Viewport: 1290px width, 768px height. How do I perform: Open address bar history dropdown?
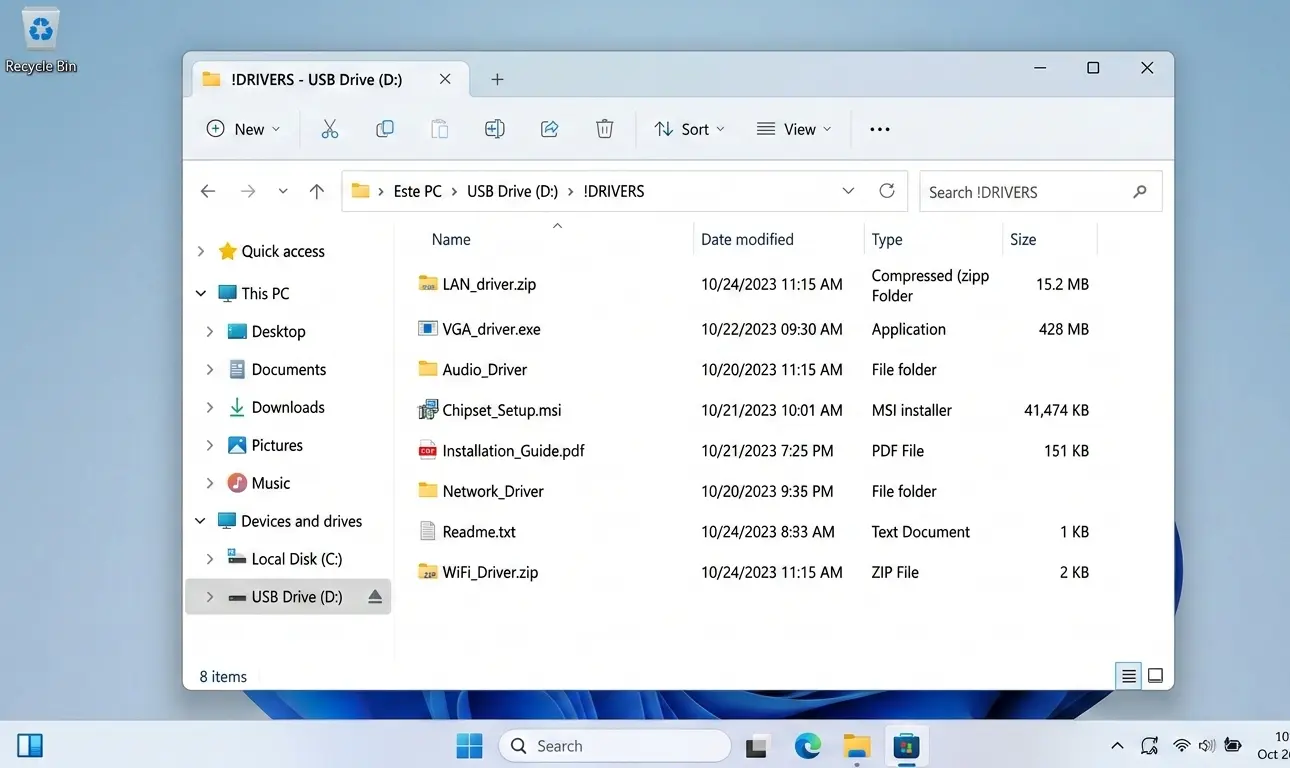pos(848,191)
